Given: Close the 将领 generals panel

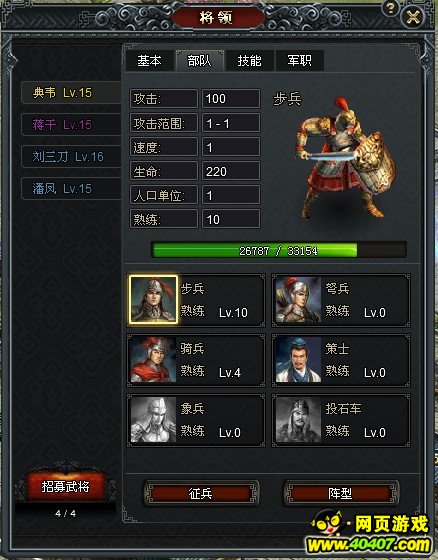Looking at the screenshot, I should (413, 17).
